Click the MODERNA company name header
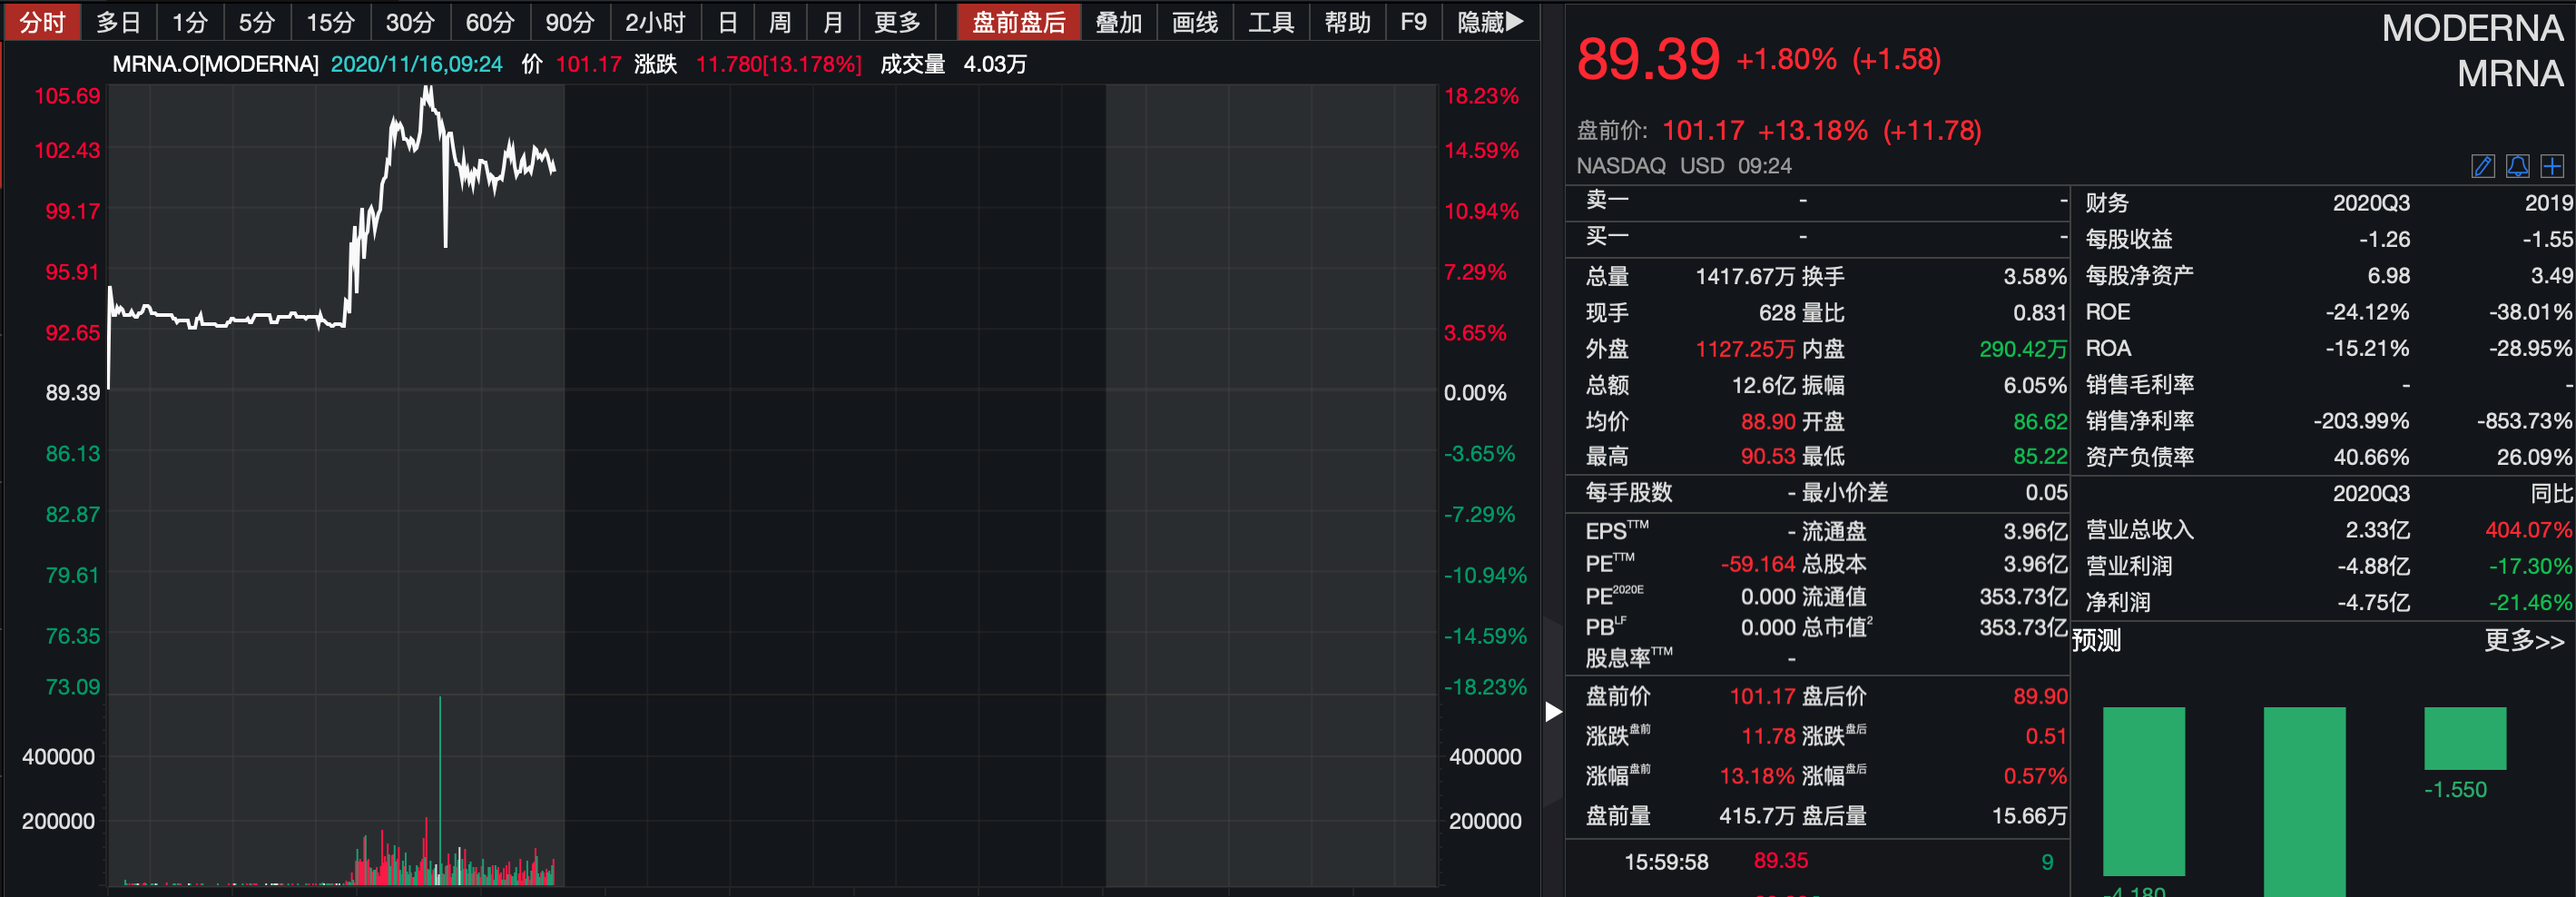The image size is (2576, 897). 2472,28
